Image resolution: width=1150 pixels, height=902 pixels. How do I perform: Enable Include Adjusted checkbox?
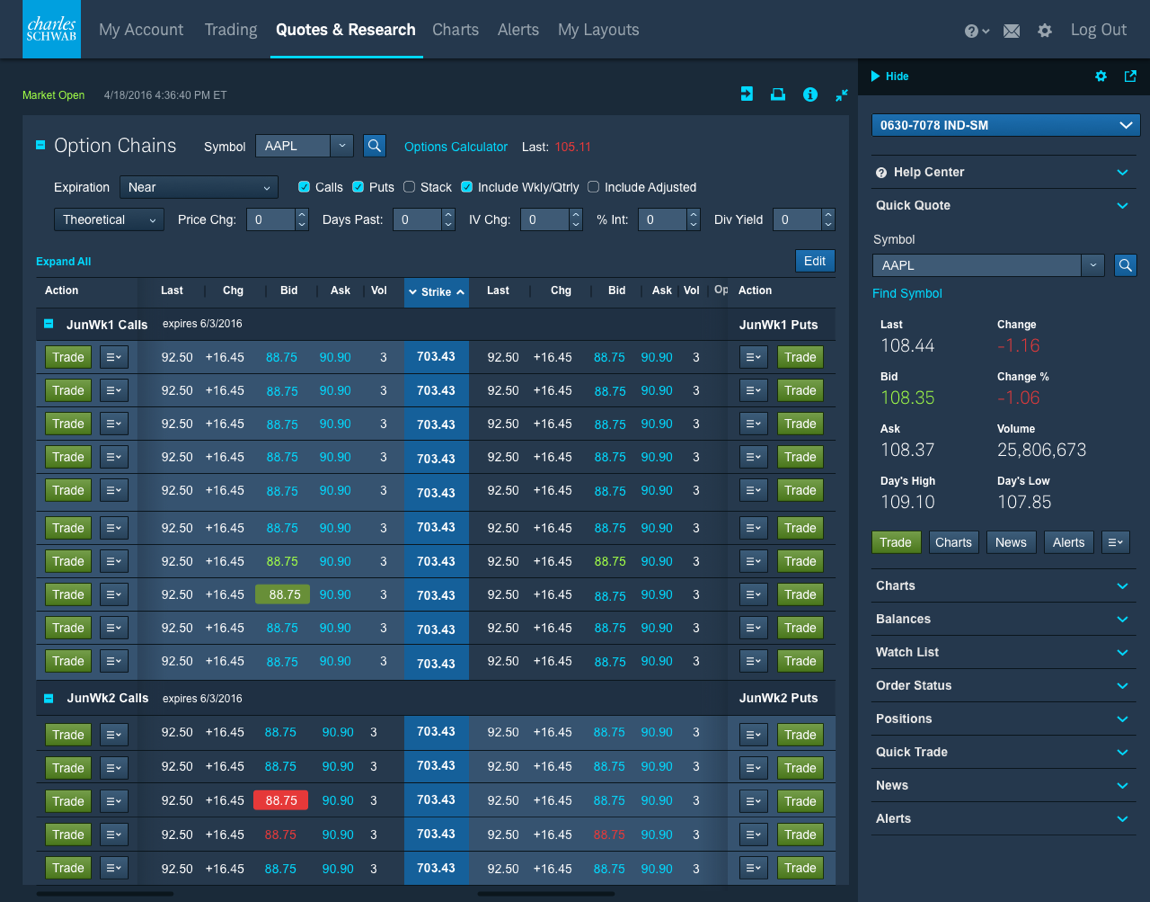[x=593, y=187]
